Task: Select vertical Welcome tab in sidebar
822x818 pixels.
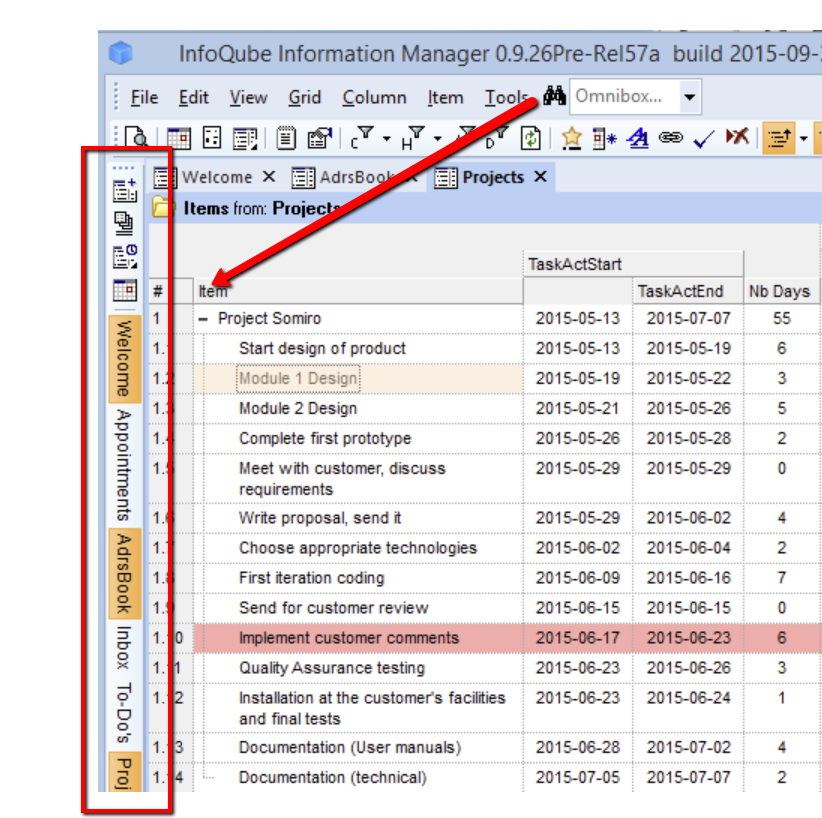Action: click(124, 359)
